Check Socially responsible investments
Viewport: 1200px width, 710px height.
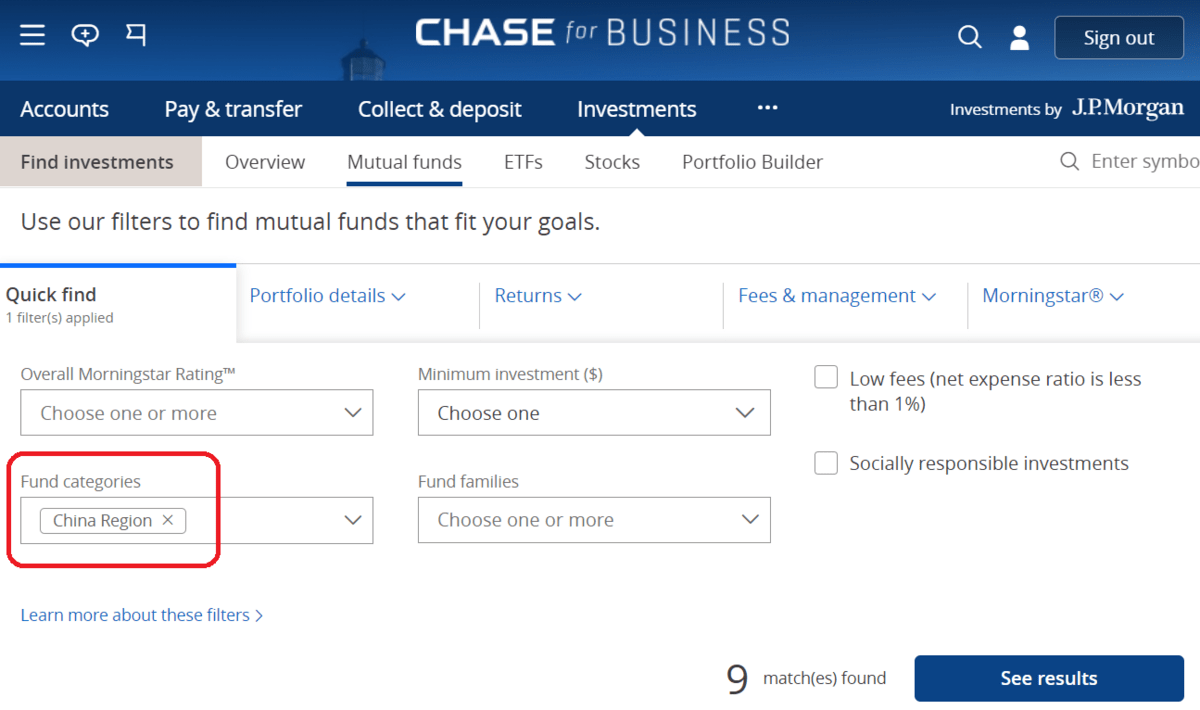coord(825,463)
